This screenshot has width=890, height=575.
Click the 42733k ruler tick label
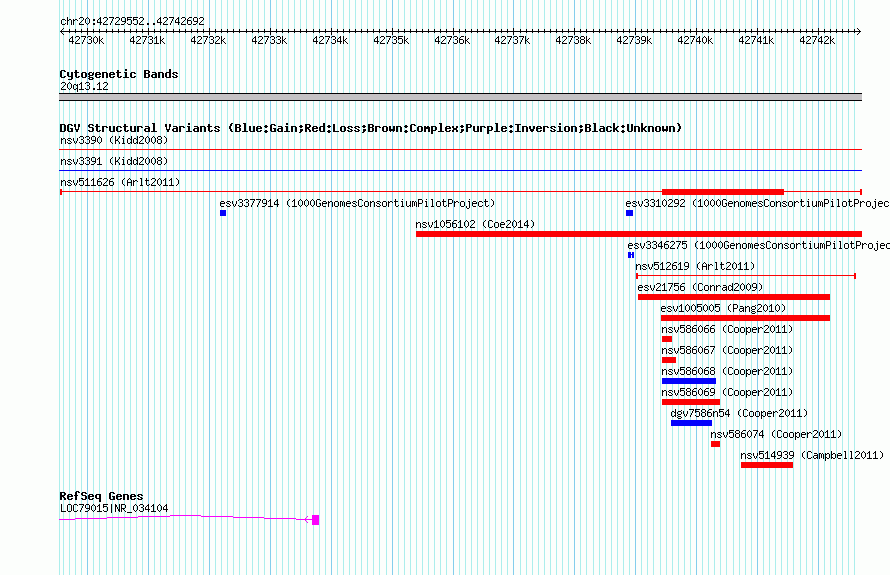click(x=269, y=40)
